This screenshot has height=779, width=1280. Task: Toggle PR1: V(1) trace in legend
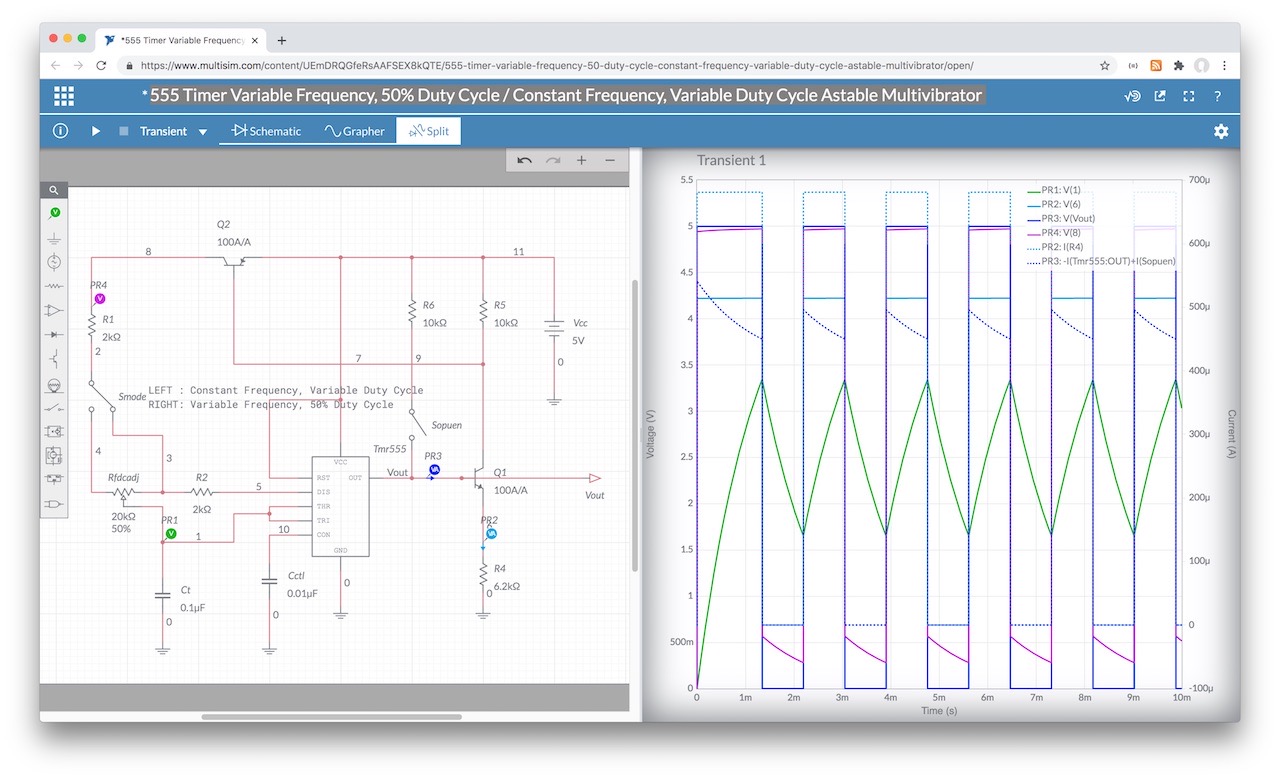tap(1054, 189)
